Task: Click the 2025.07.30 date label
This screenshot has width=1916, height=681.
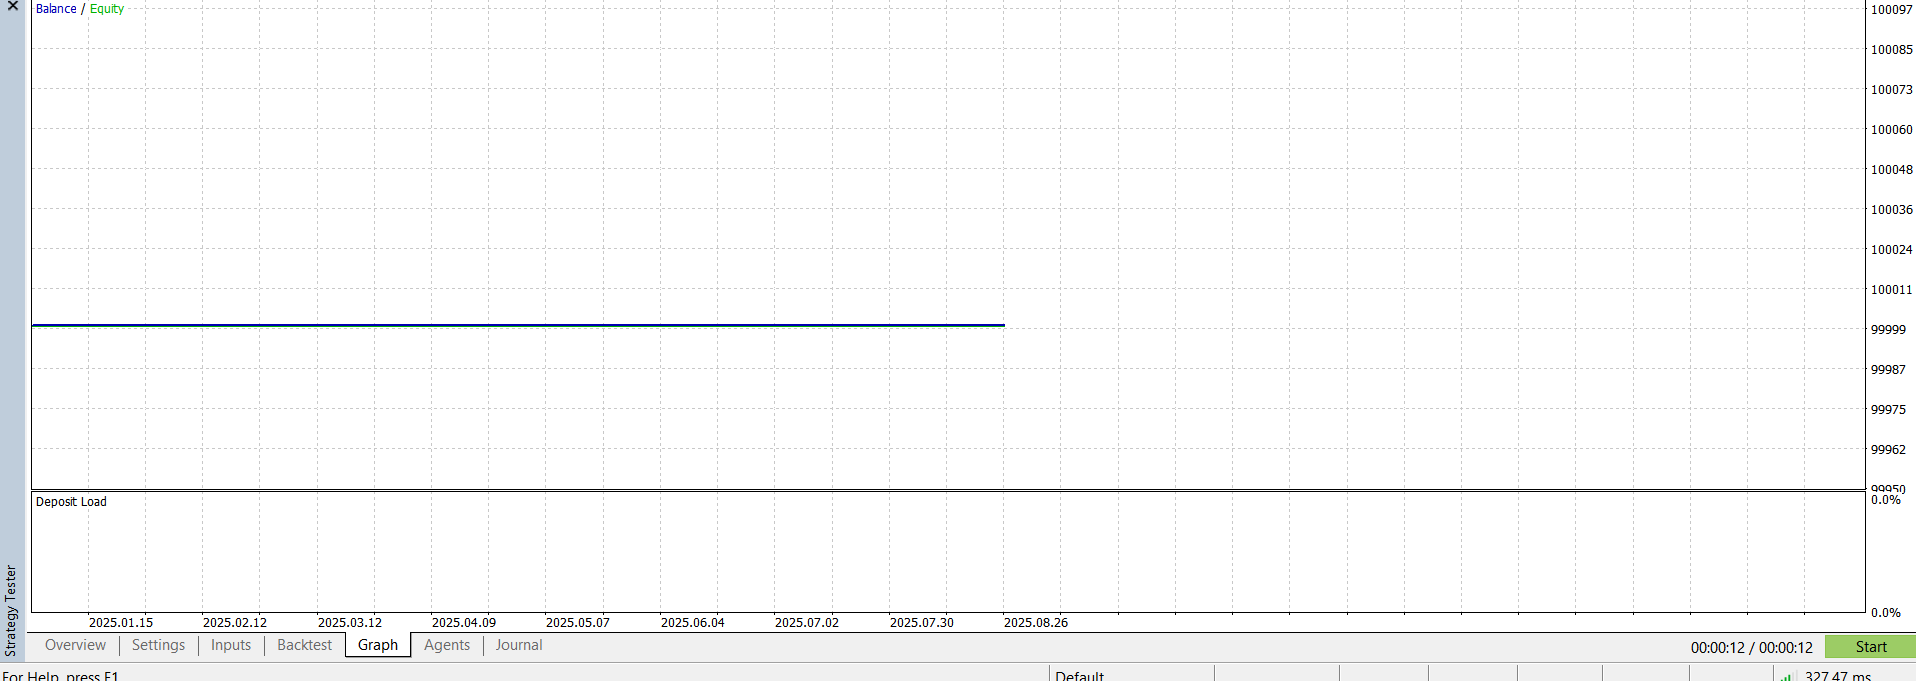Action: (x=922, y=622)
